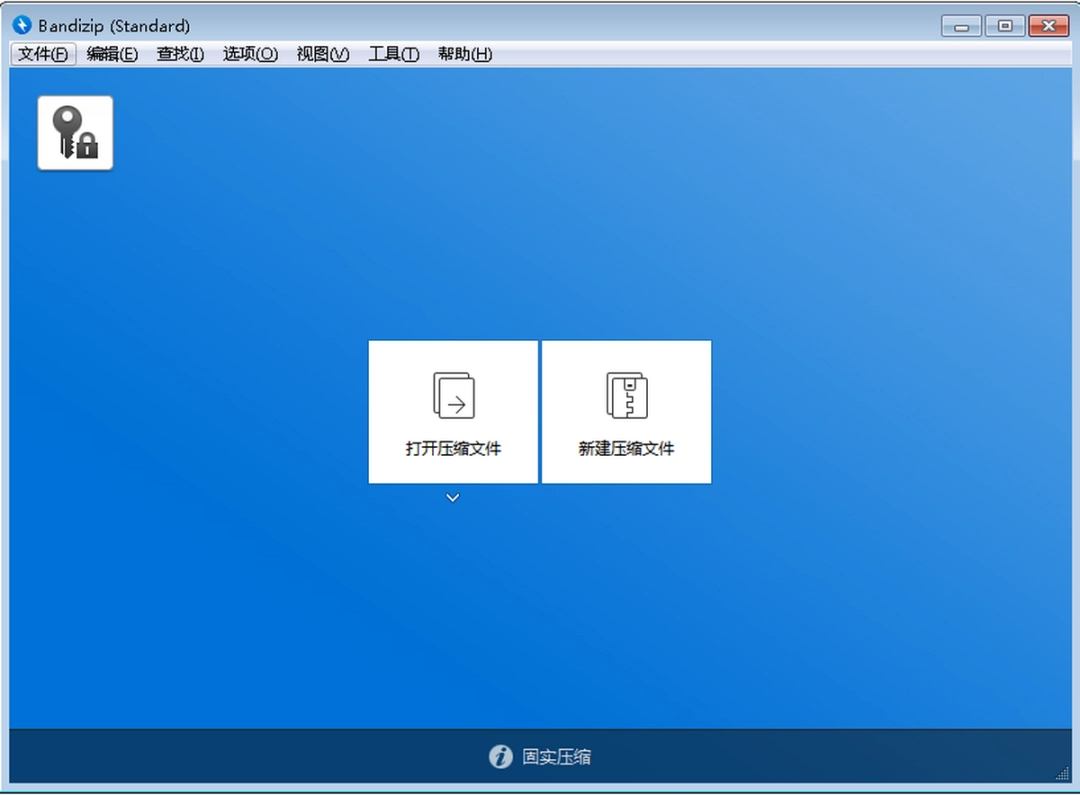Click the zipper archive icon on 新建压缩文件 tile
The image size is (1080, 795).
coord(626,394)
